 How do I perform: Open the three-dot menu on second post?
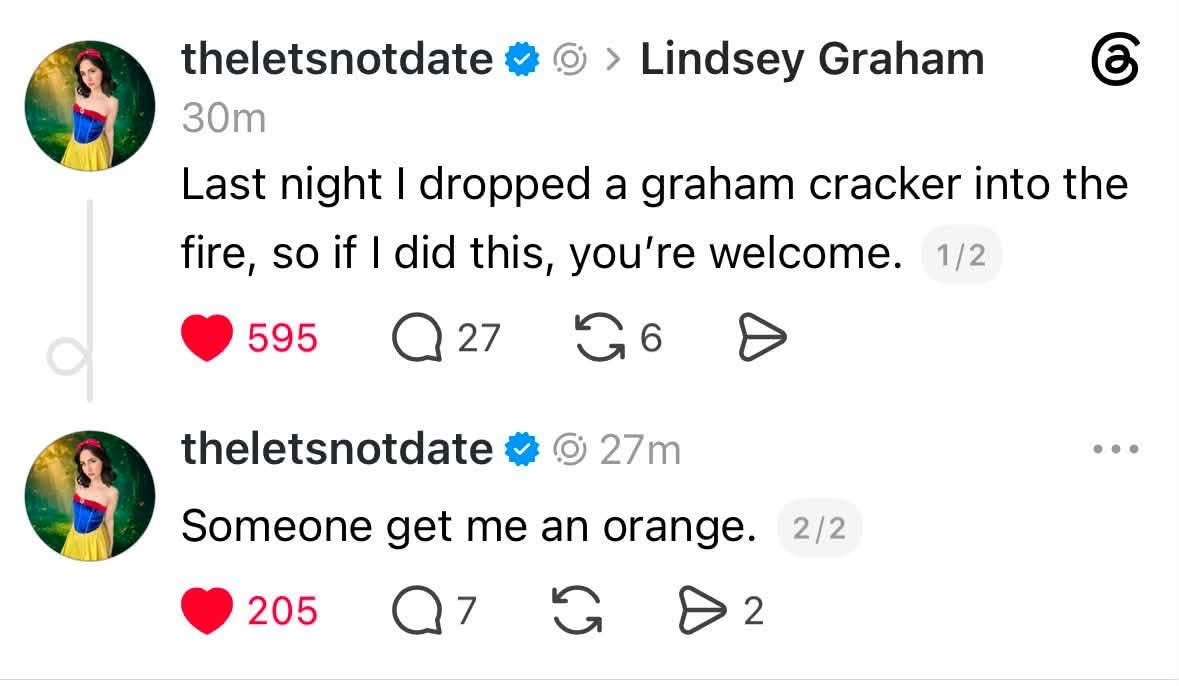(x=1116, y=449)
